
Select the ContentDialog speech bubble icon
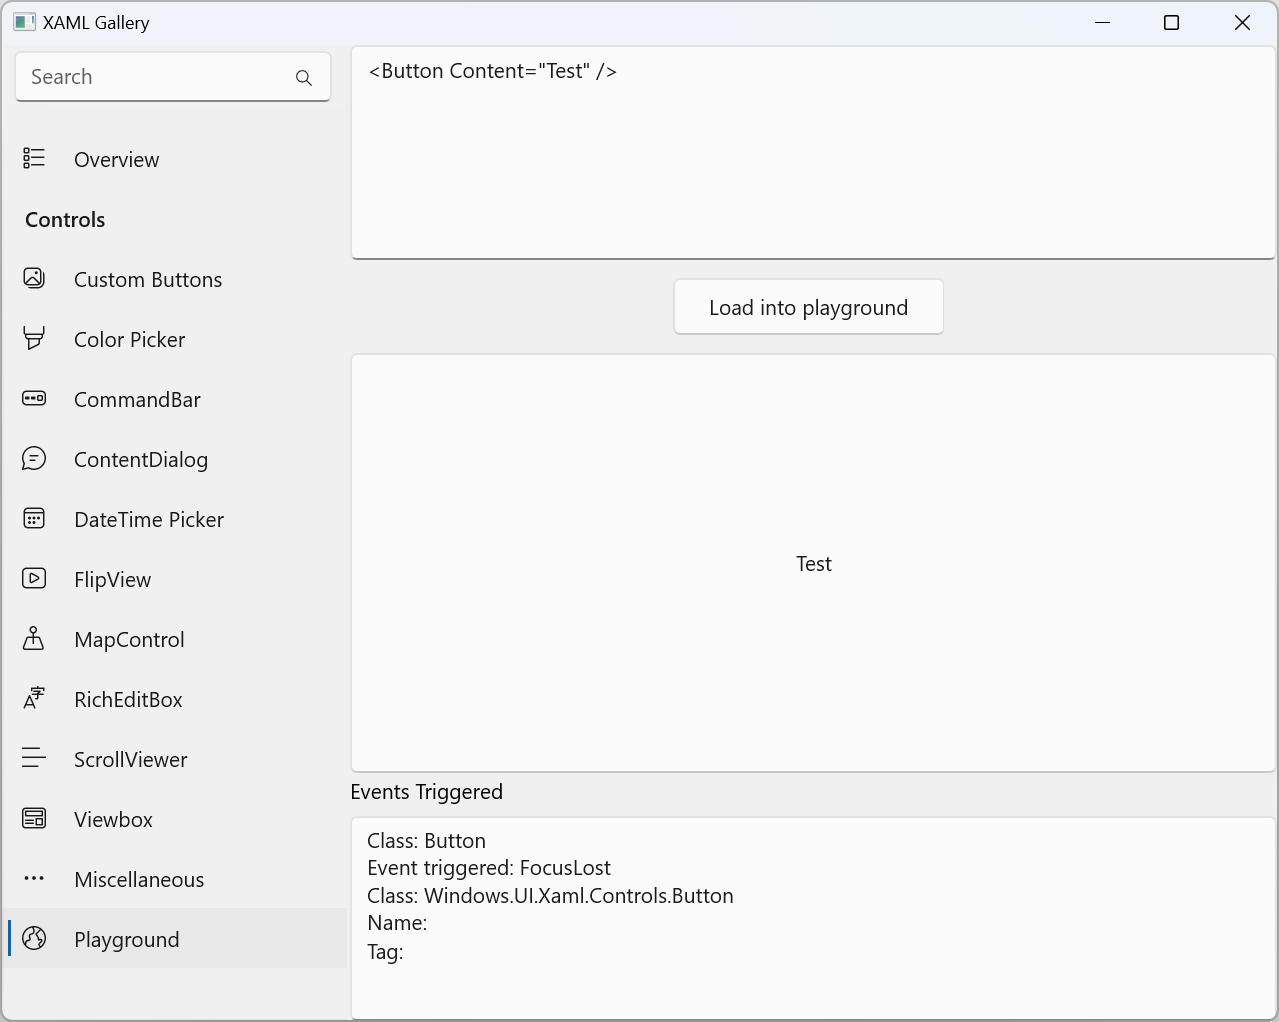[33, 458]
